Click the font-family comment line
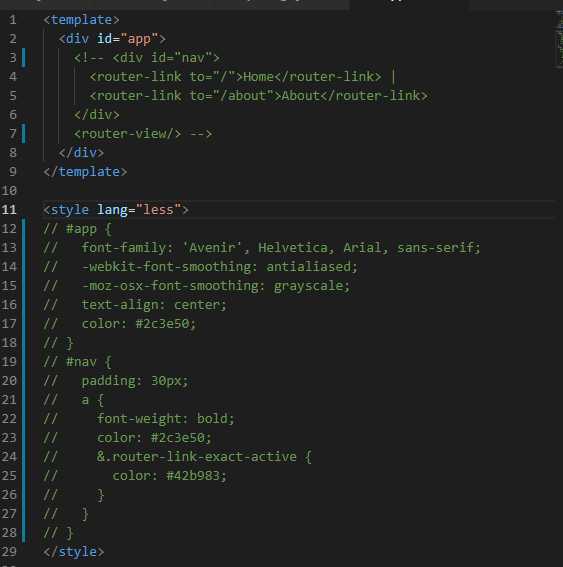The height and width of the screenshot is (567, 563). pyautogui.click(x=262, y=248)
